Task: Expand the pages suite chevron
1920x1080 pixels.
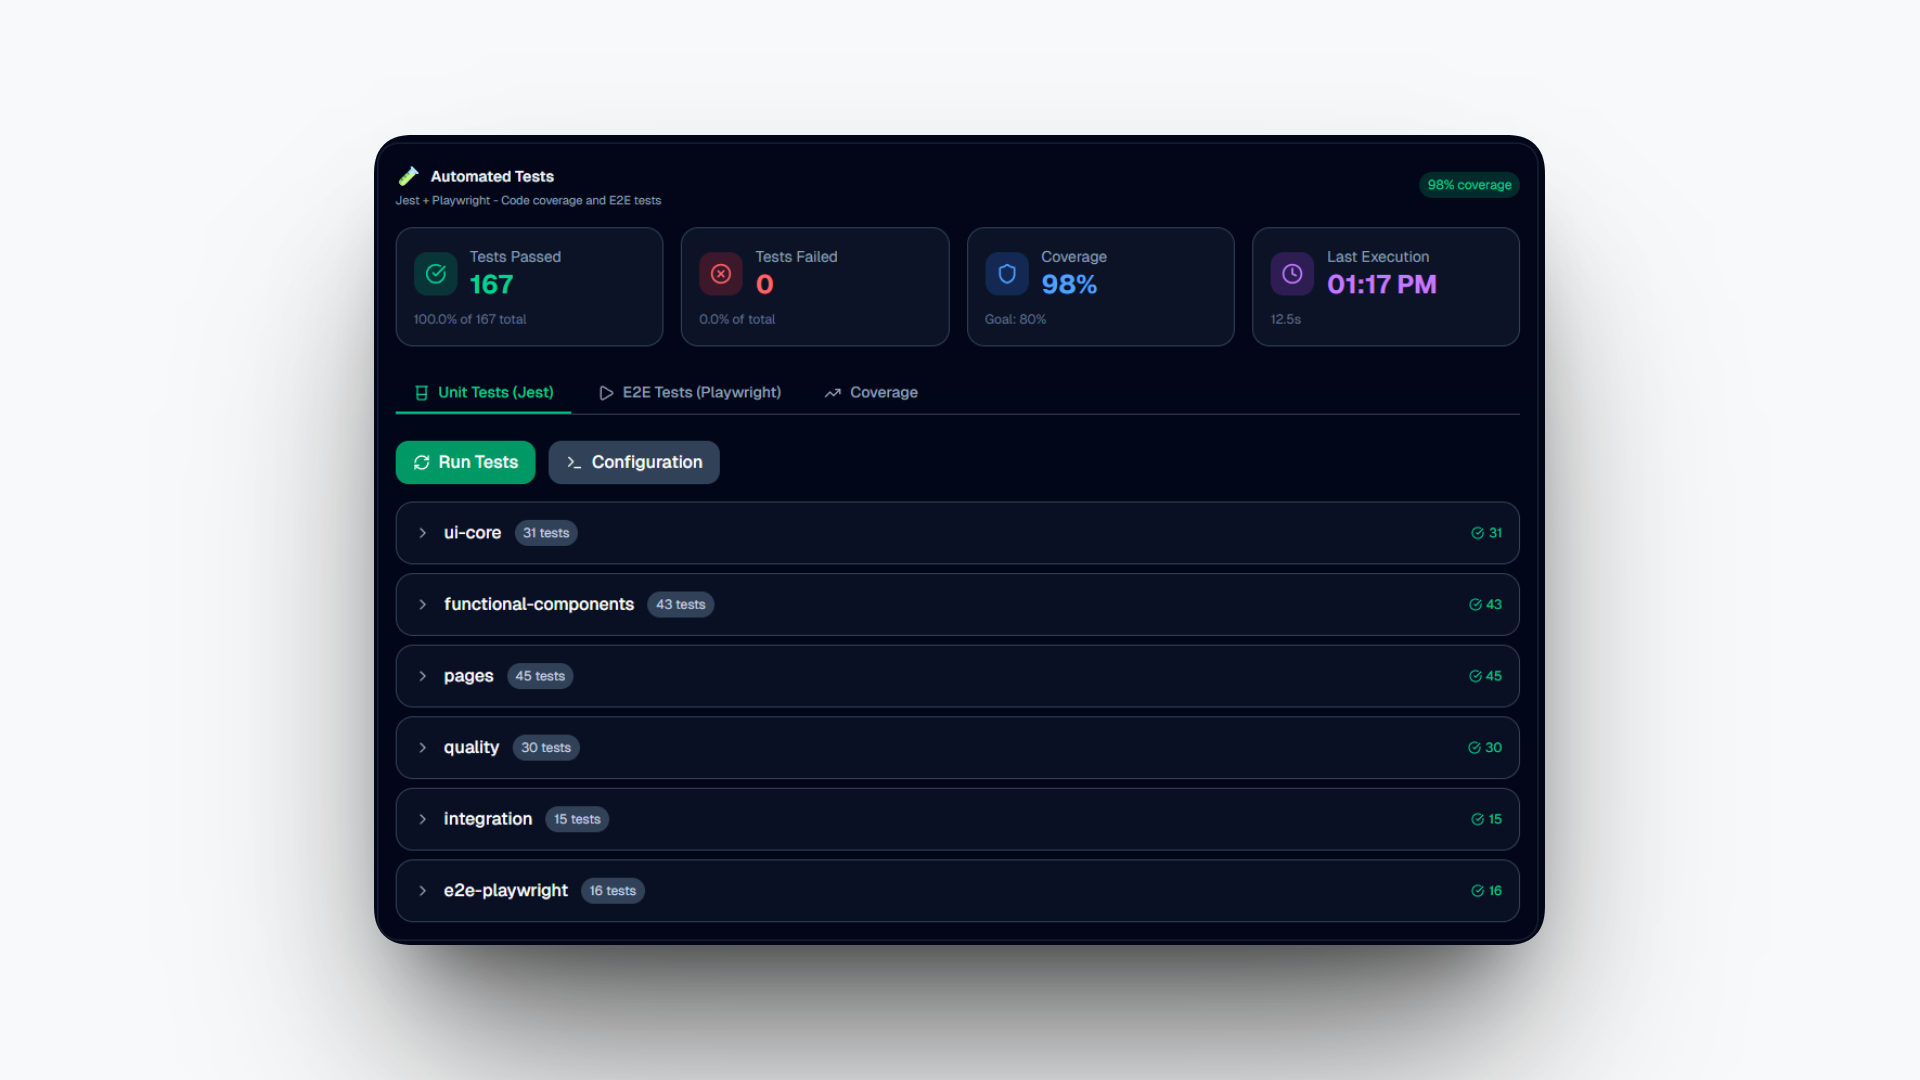Action: pos(423,676)
